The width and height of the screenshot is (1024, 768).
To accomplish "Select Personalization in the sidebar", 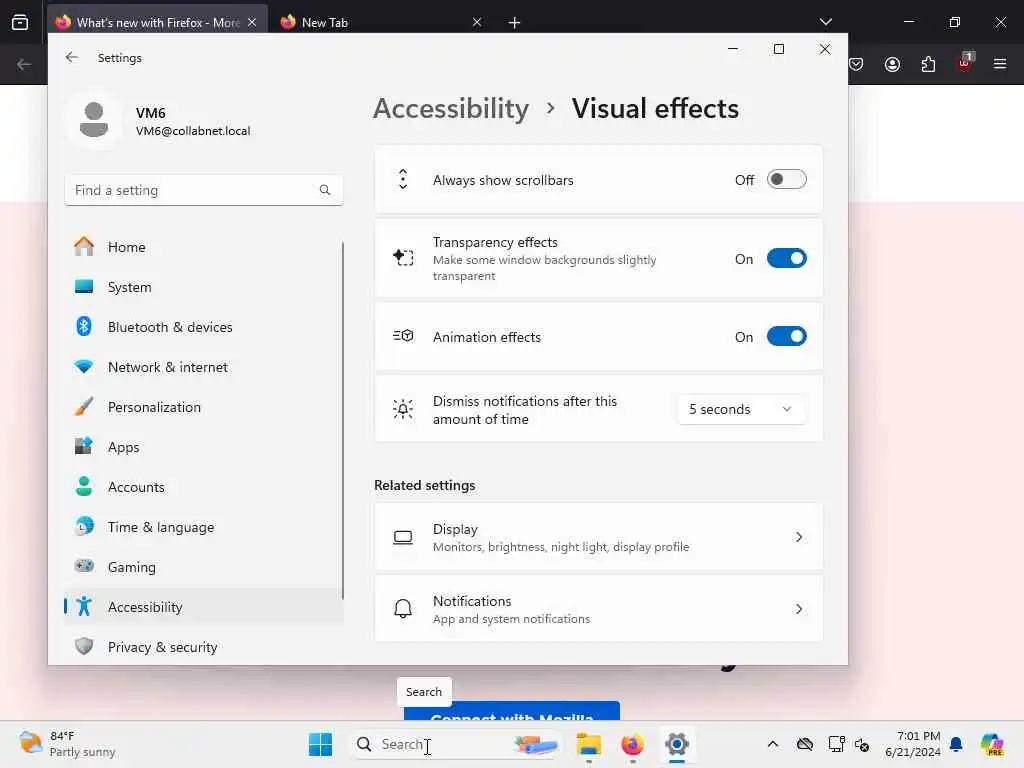I will pos(204,407).
